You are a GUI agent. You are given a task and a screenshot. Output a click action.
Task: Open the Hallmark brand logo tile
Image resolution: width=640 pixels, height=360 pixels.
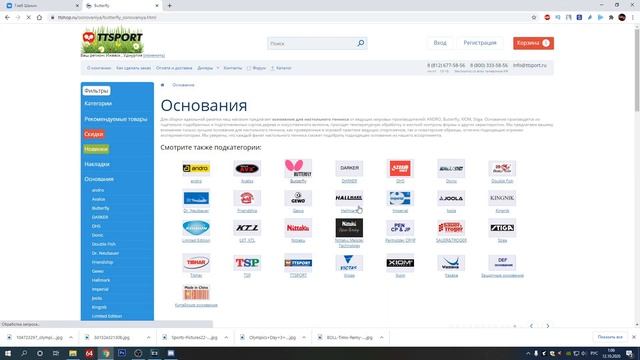point(349,198)
